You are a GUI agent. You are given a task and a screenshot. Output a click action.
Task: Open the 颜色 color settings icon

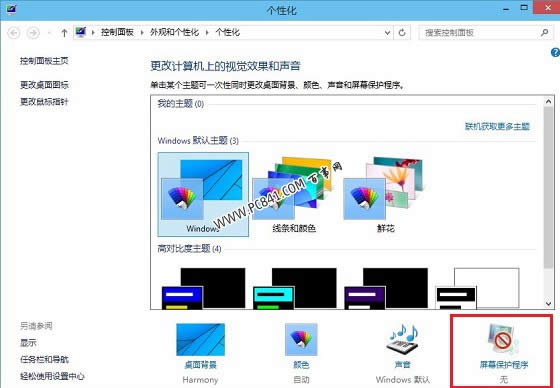(x=301, y=339)
